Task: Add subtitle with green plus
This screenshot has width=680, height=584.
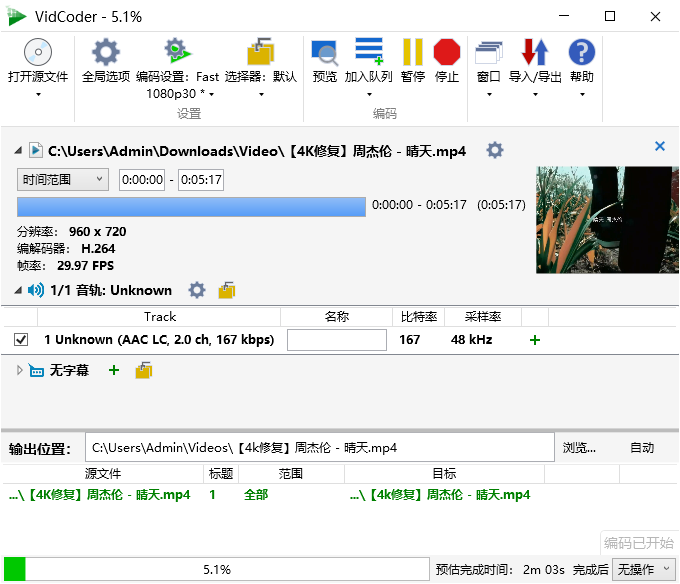Action: tap(114, 370)
